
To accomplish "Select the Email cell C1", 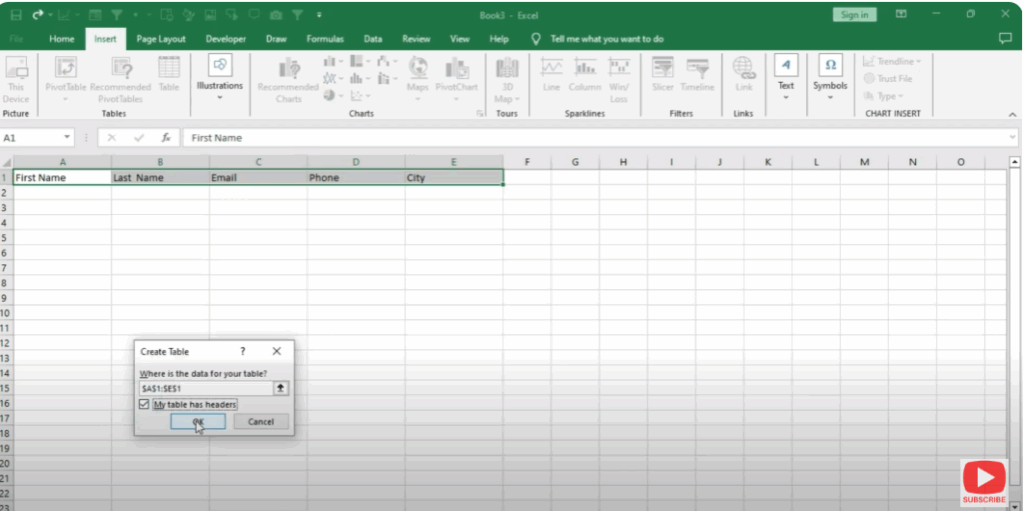I will point(258,177).
